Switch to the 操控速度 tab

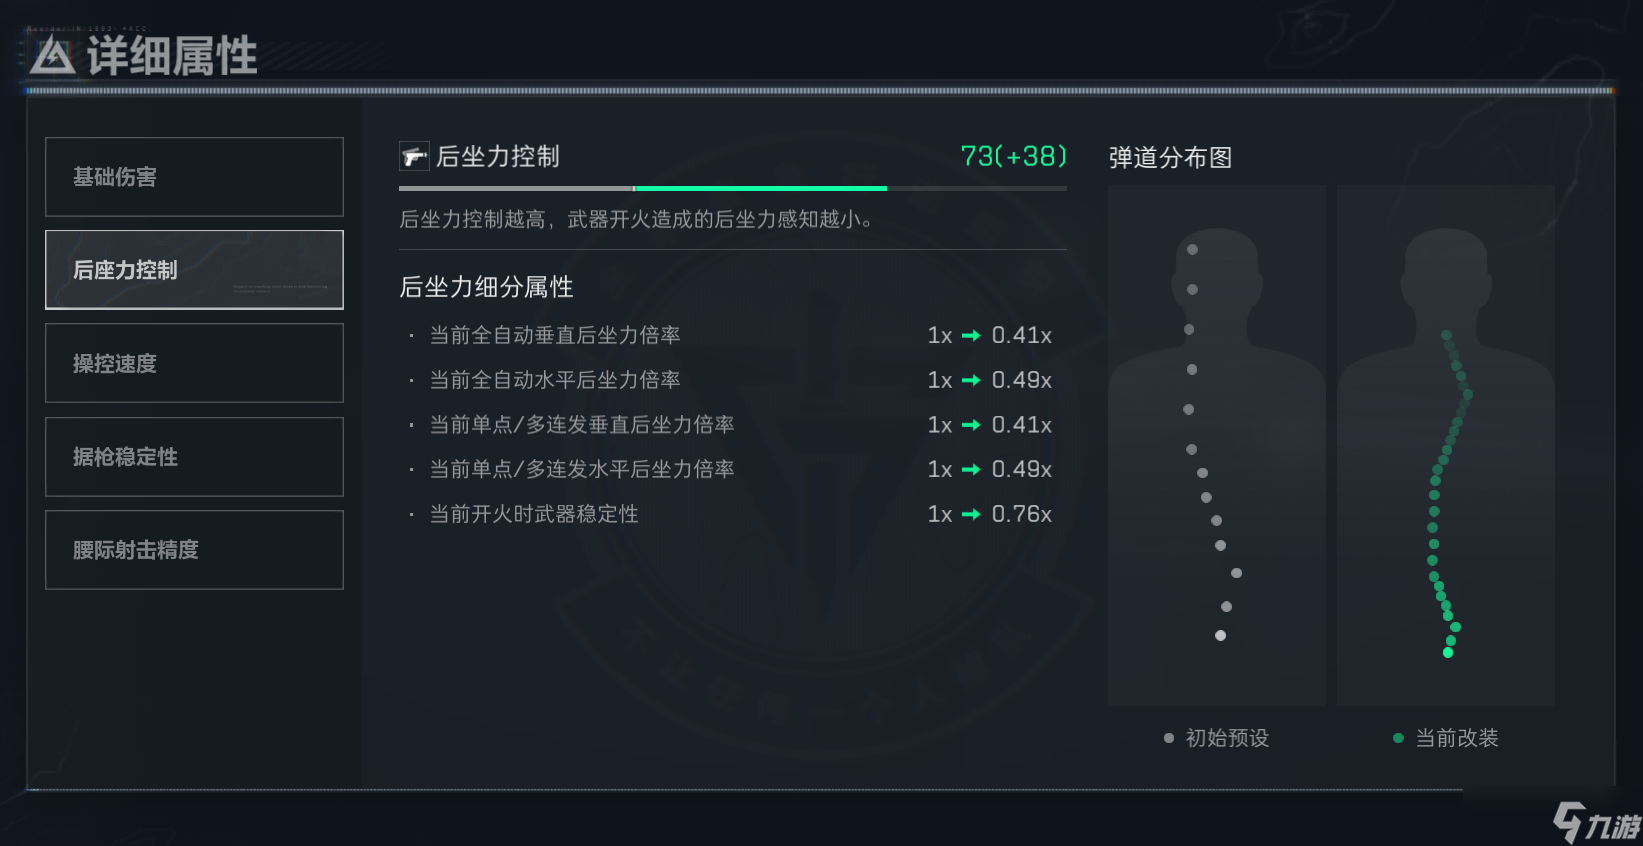point(194,363)
